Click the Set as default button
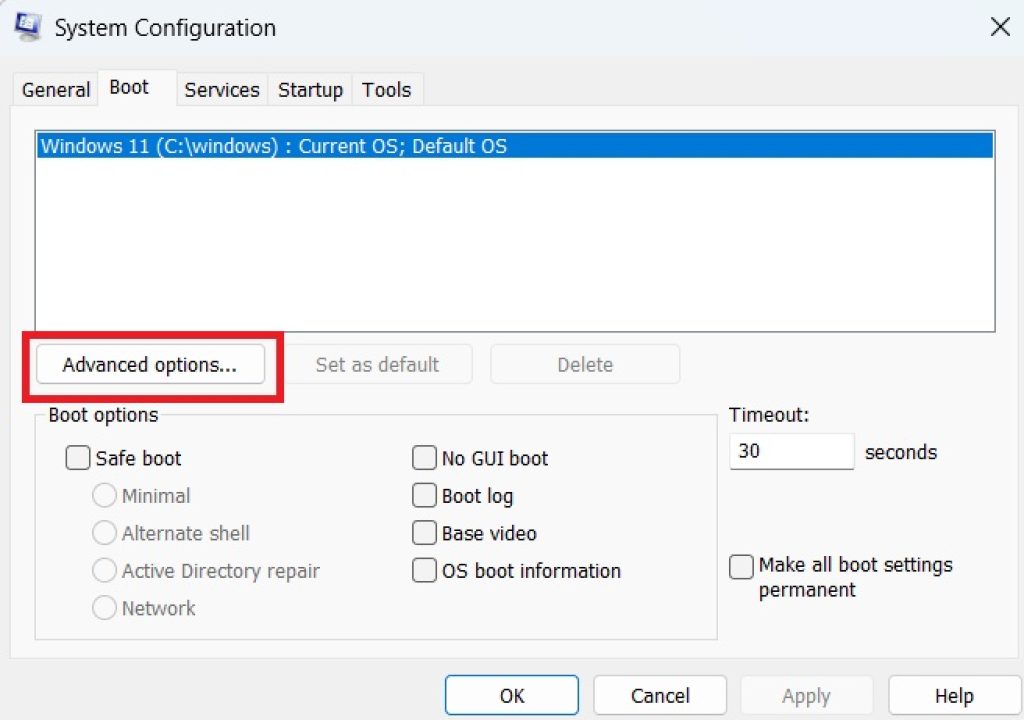The height and width of the screenshot is (720, 1024). point(377,364)
